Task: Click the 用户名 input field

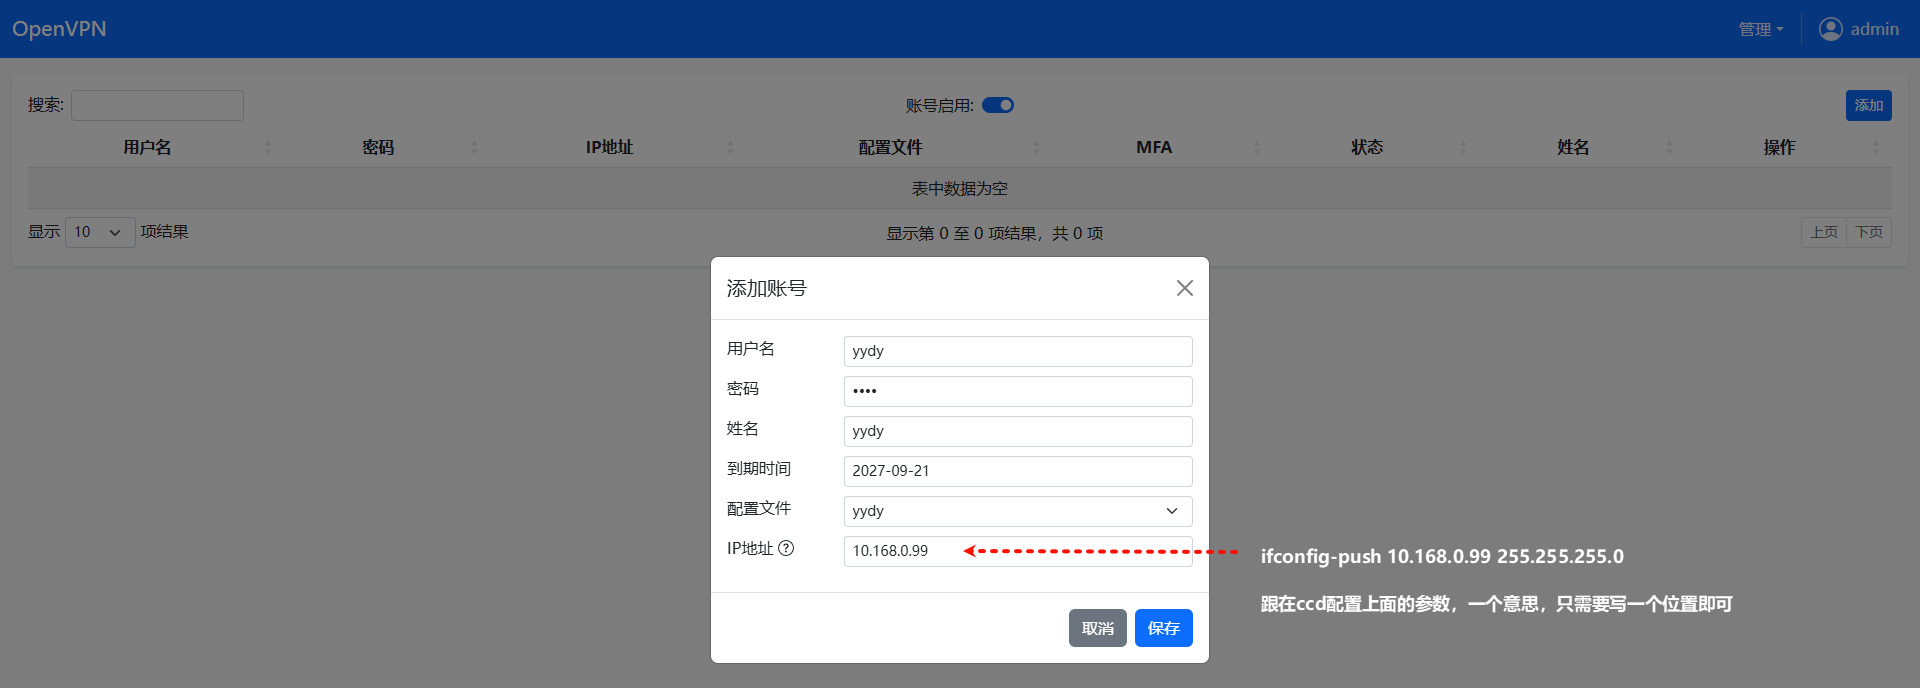Action: [x=1017, y=351]
